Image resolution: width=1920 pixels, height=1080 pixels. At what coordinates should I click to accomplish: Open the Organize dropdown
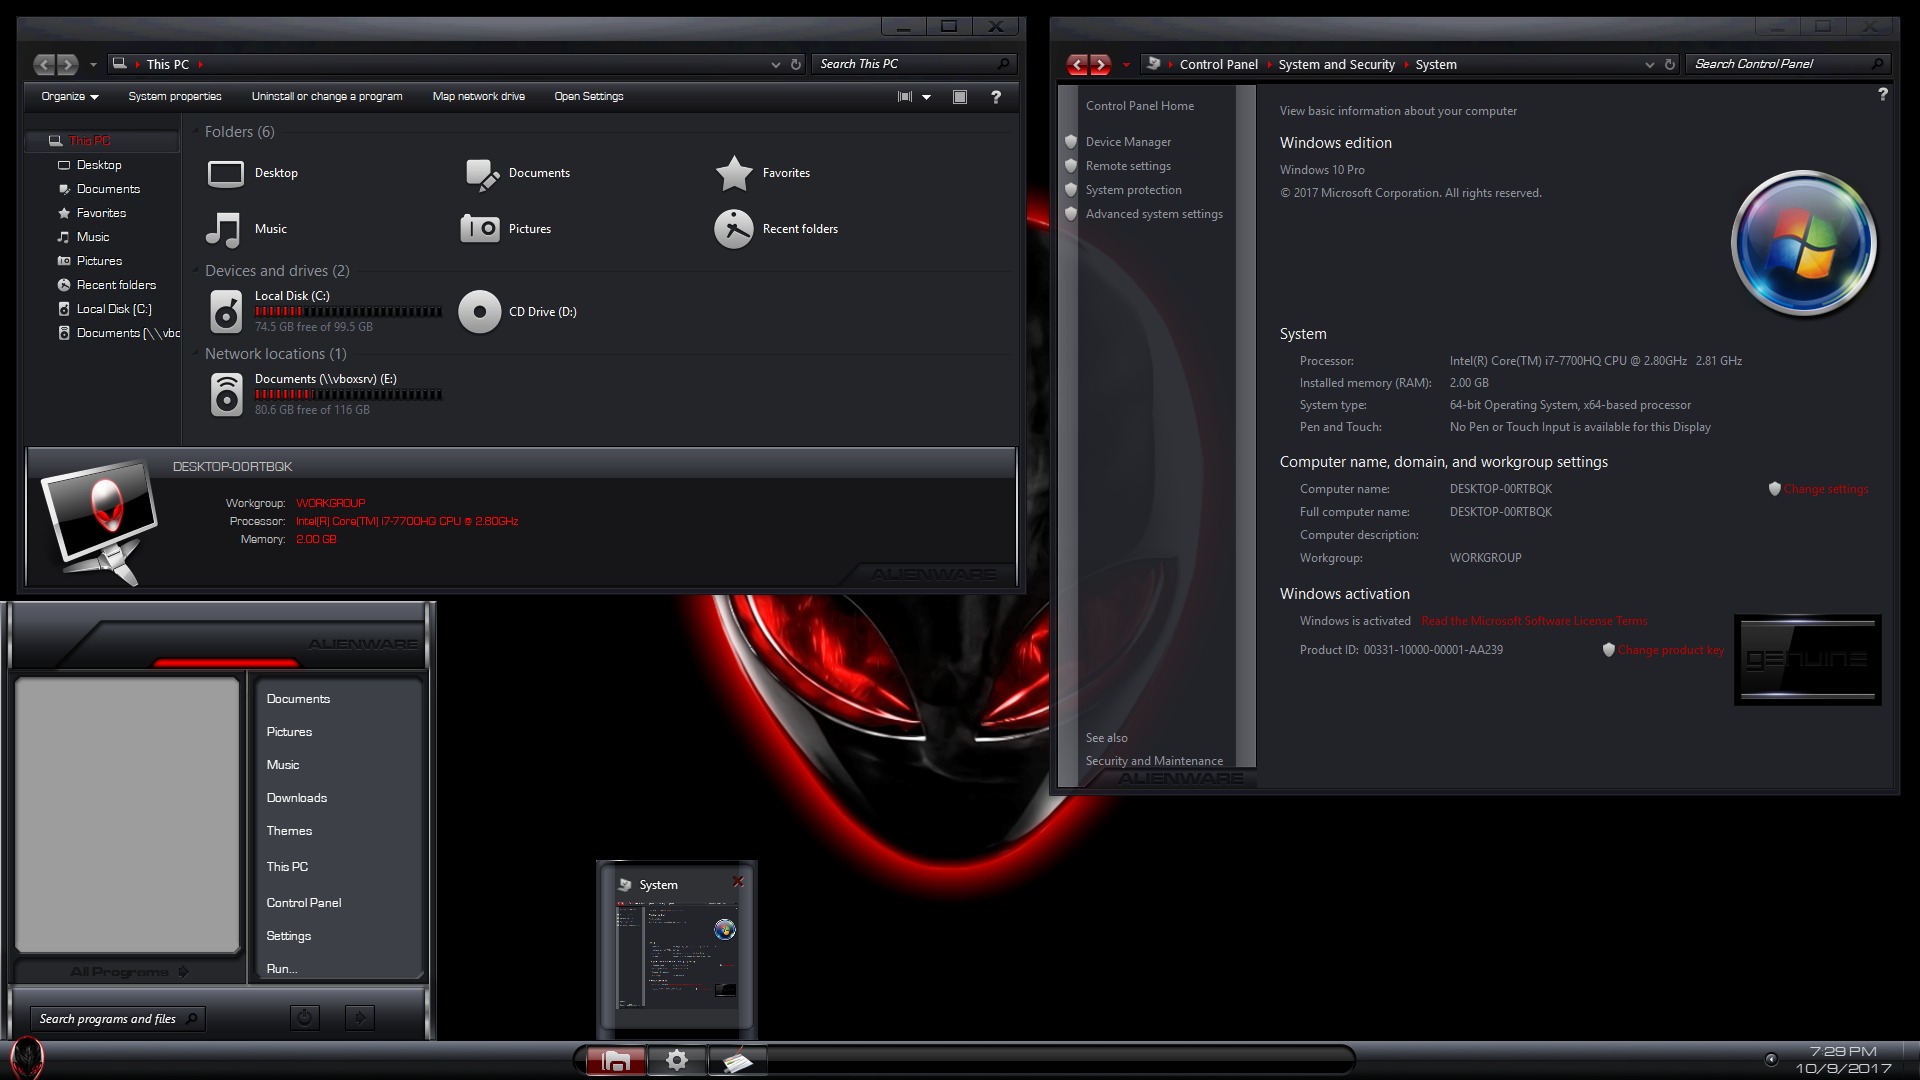(69, 96)
